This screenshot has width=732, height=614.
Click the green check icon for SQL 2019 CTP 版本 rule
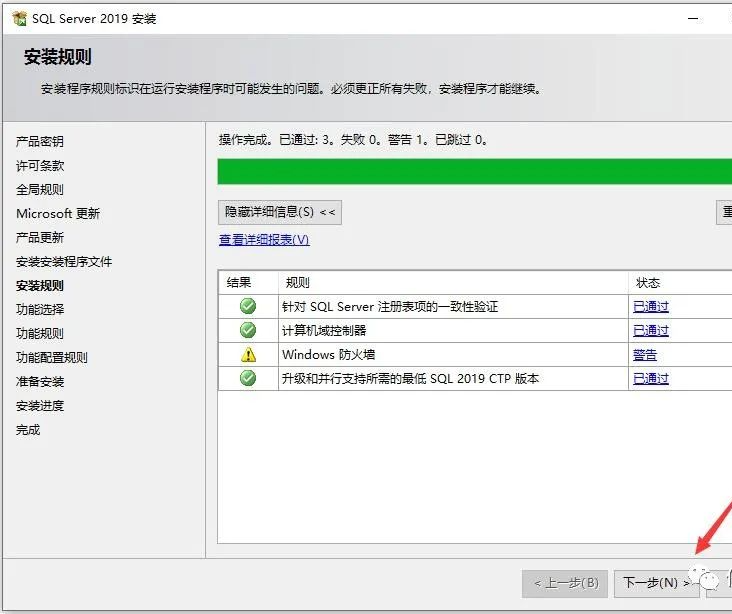(x=248, y=378)
